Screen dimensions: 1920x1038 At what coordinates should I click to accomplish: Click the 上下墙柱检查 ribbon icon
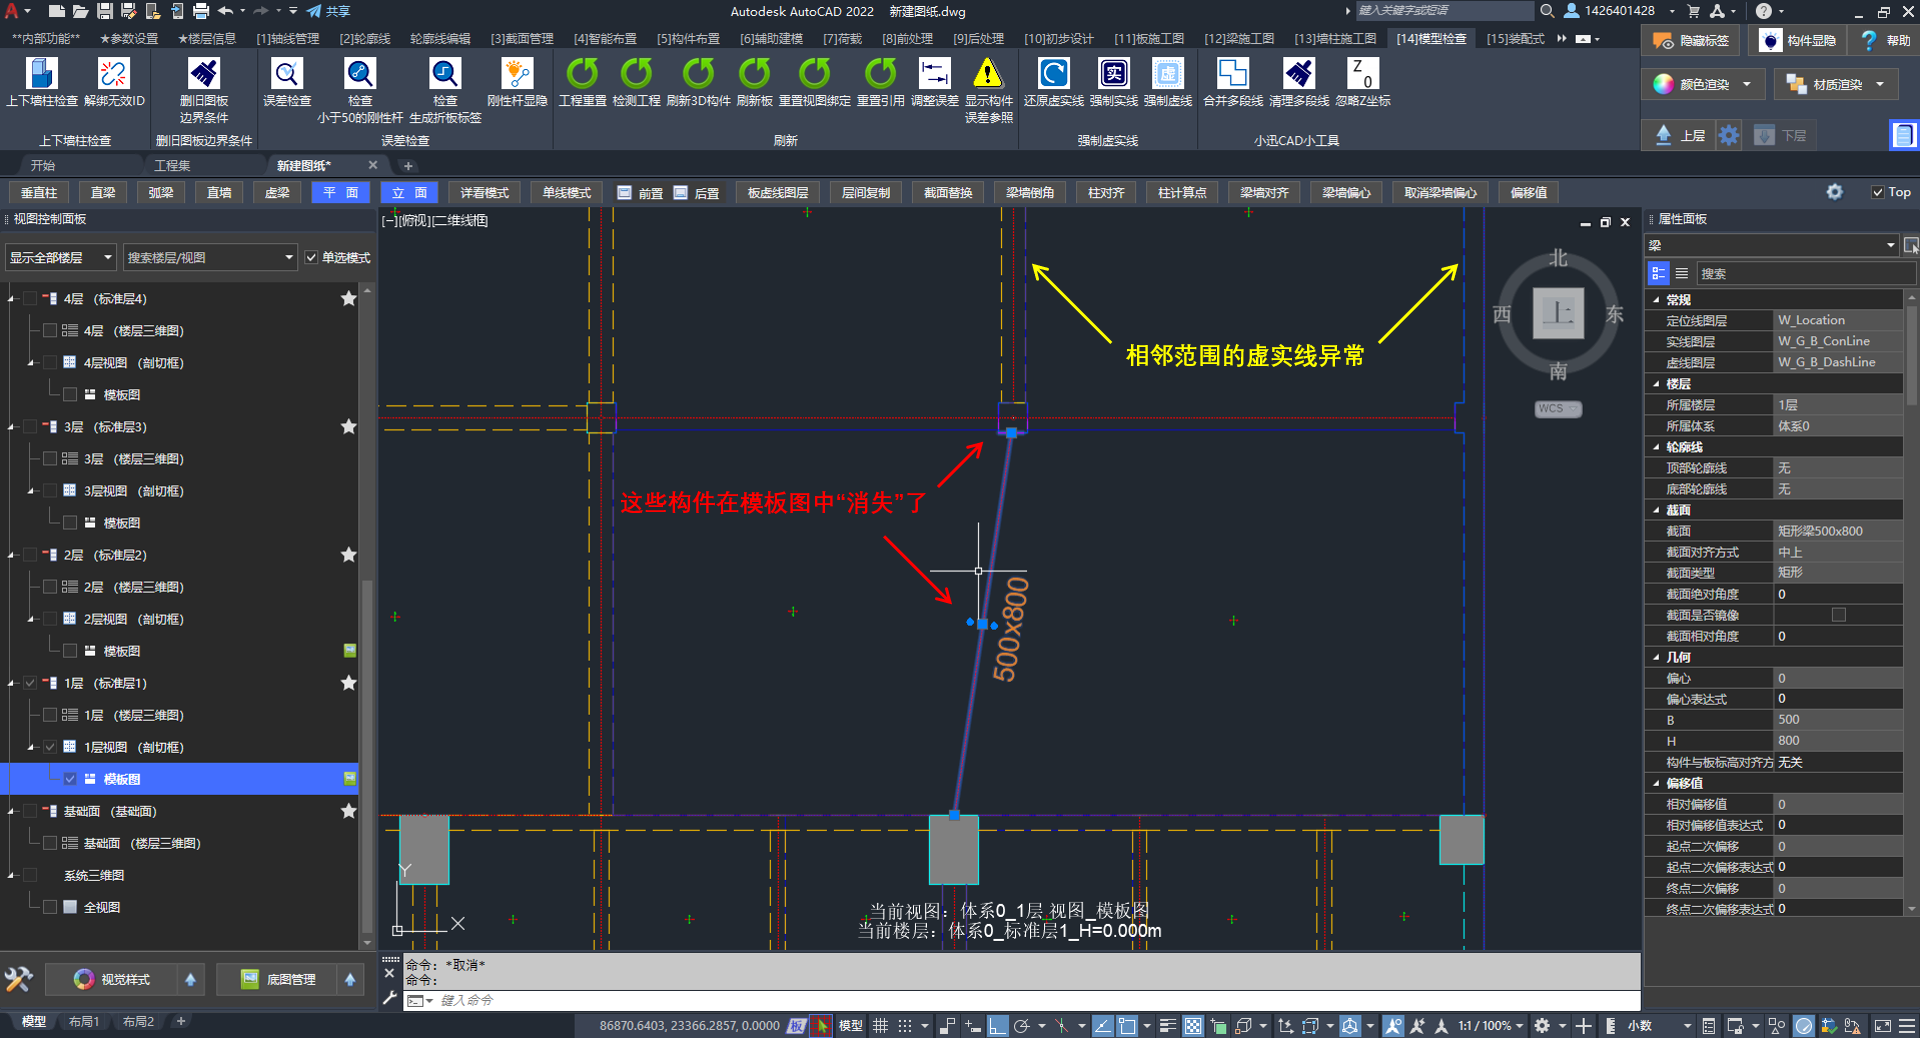pos(42,75)
